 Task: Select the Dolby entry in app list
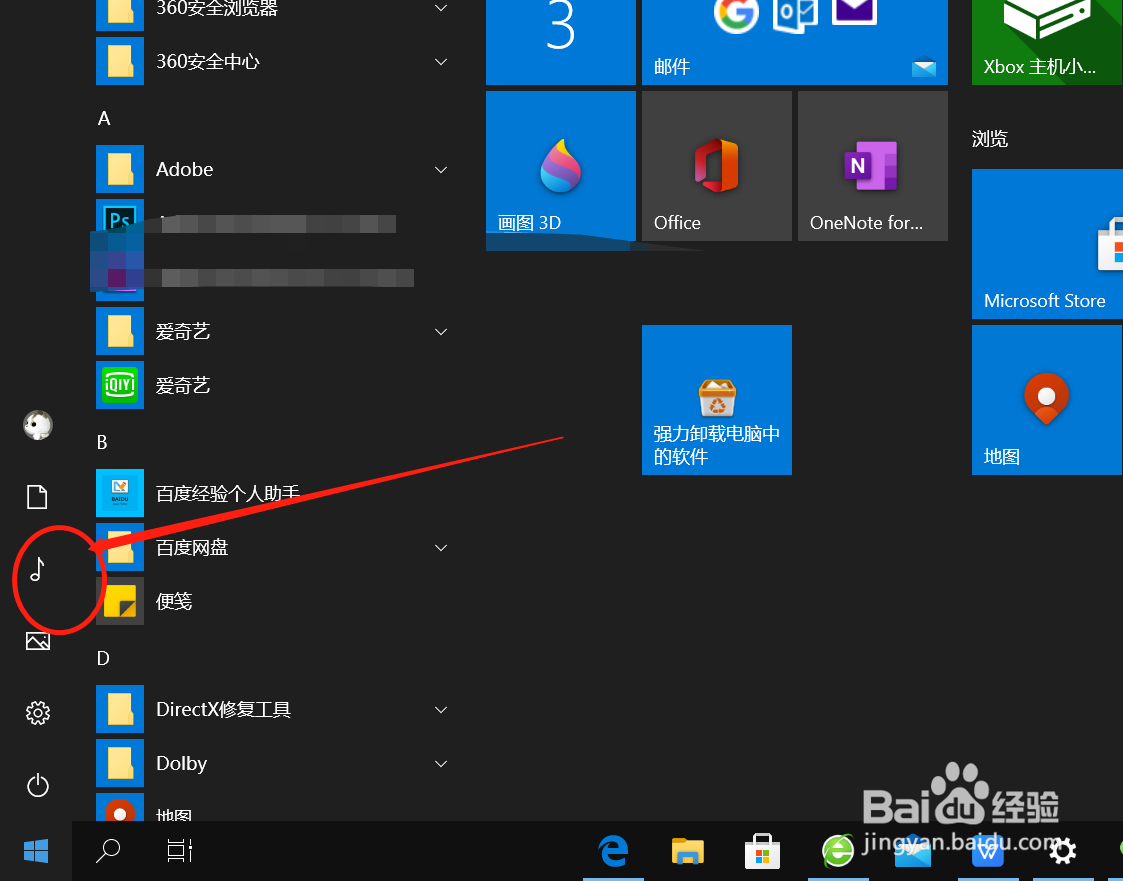tap(181, 763)
